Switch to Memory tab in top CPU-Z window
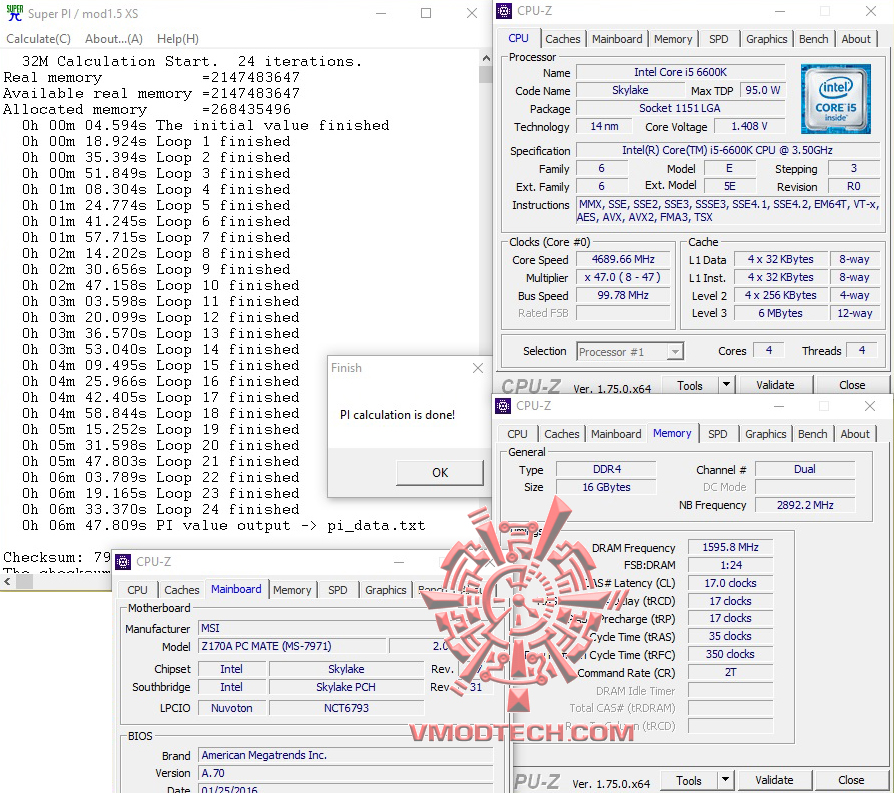Viewport: 894px width, 793px height. coord(673,39)
